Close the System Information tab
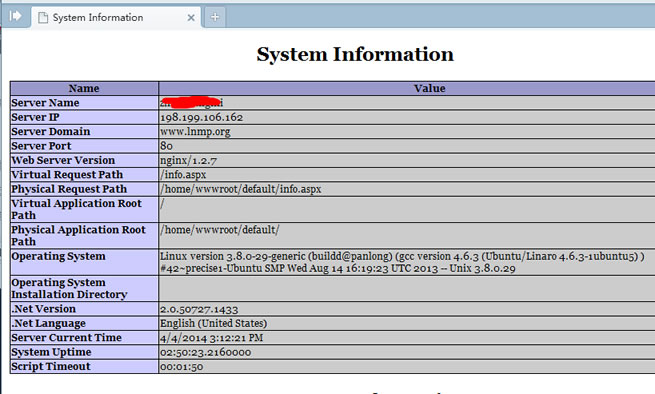Viewport: 655px width, 394px height. (x=191, y=18)
